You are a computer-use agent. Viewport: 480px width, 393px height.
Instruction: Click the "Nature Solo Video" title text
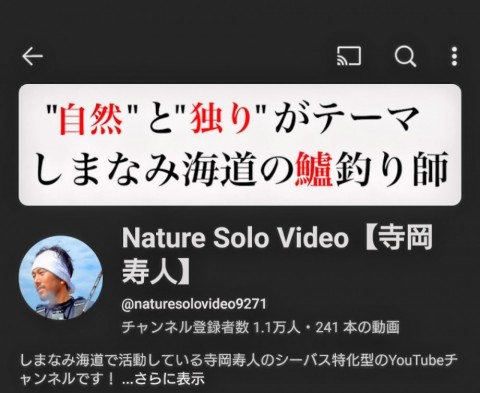(x=235, y=238)
